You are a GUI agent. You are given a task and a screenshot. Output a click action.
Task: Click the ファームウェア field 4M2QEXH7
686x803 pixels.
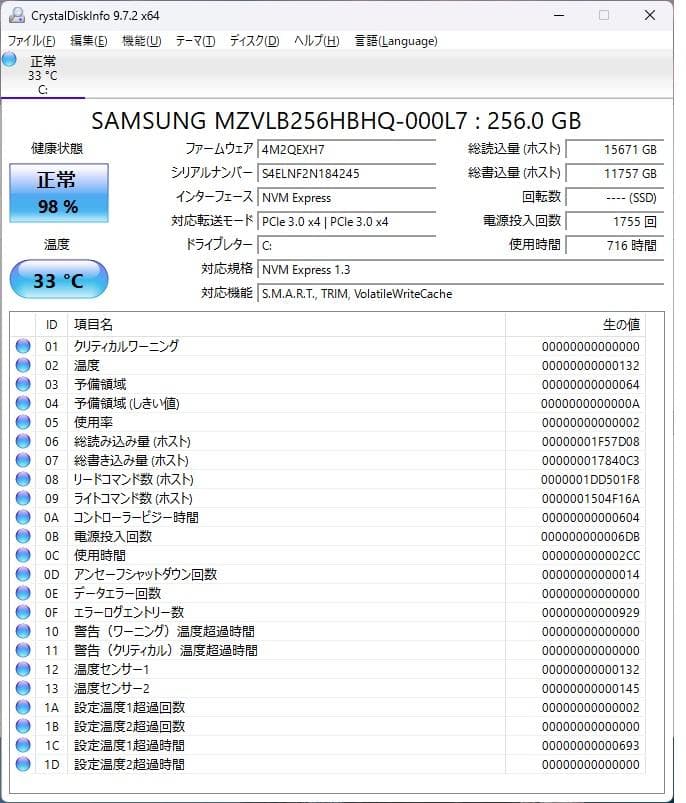[x=347, y=150]
